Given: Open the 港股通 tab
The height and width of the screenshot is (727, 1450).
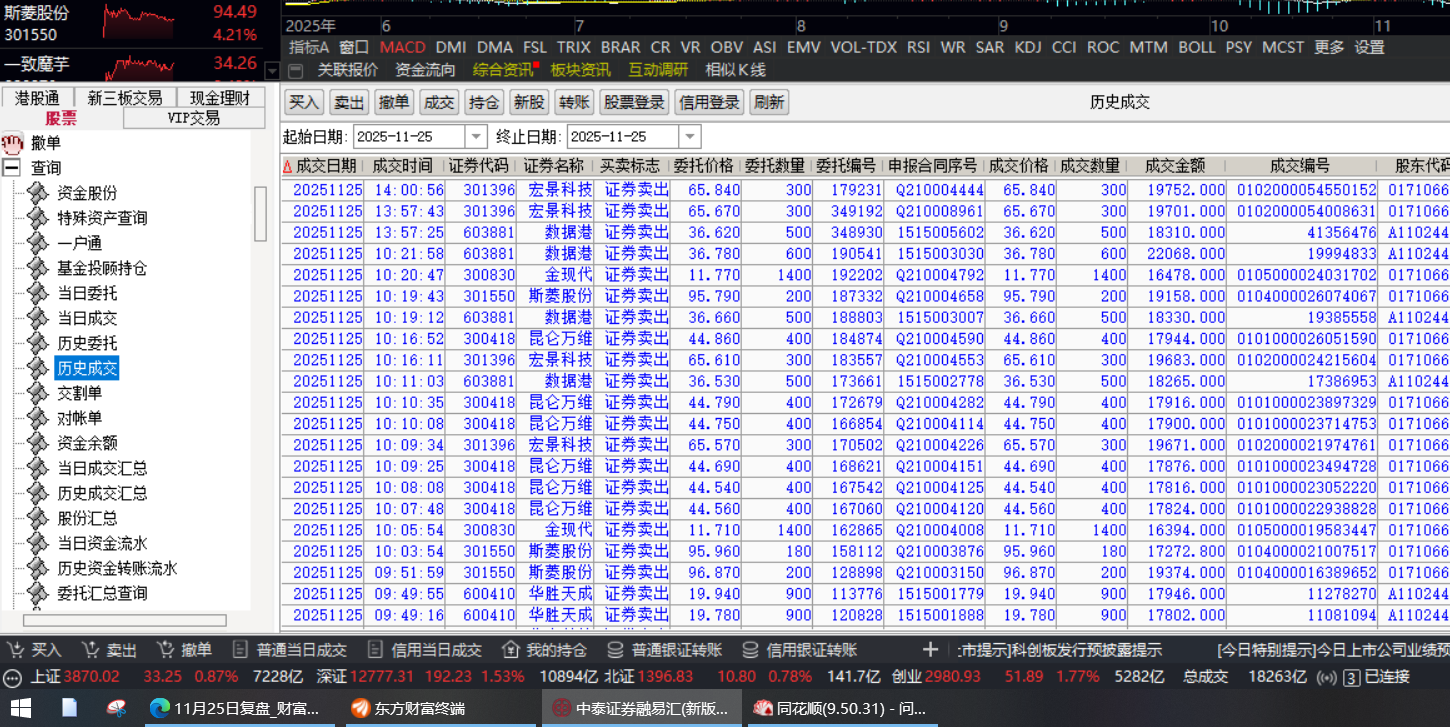Looking at the screenshot, I should pyautogui.click(x=38, y=98).
